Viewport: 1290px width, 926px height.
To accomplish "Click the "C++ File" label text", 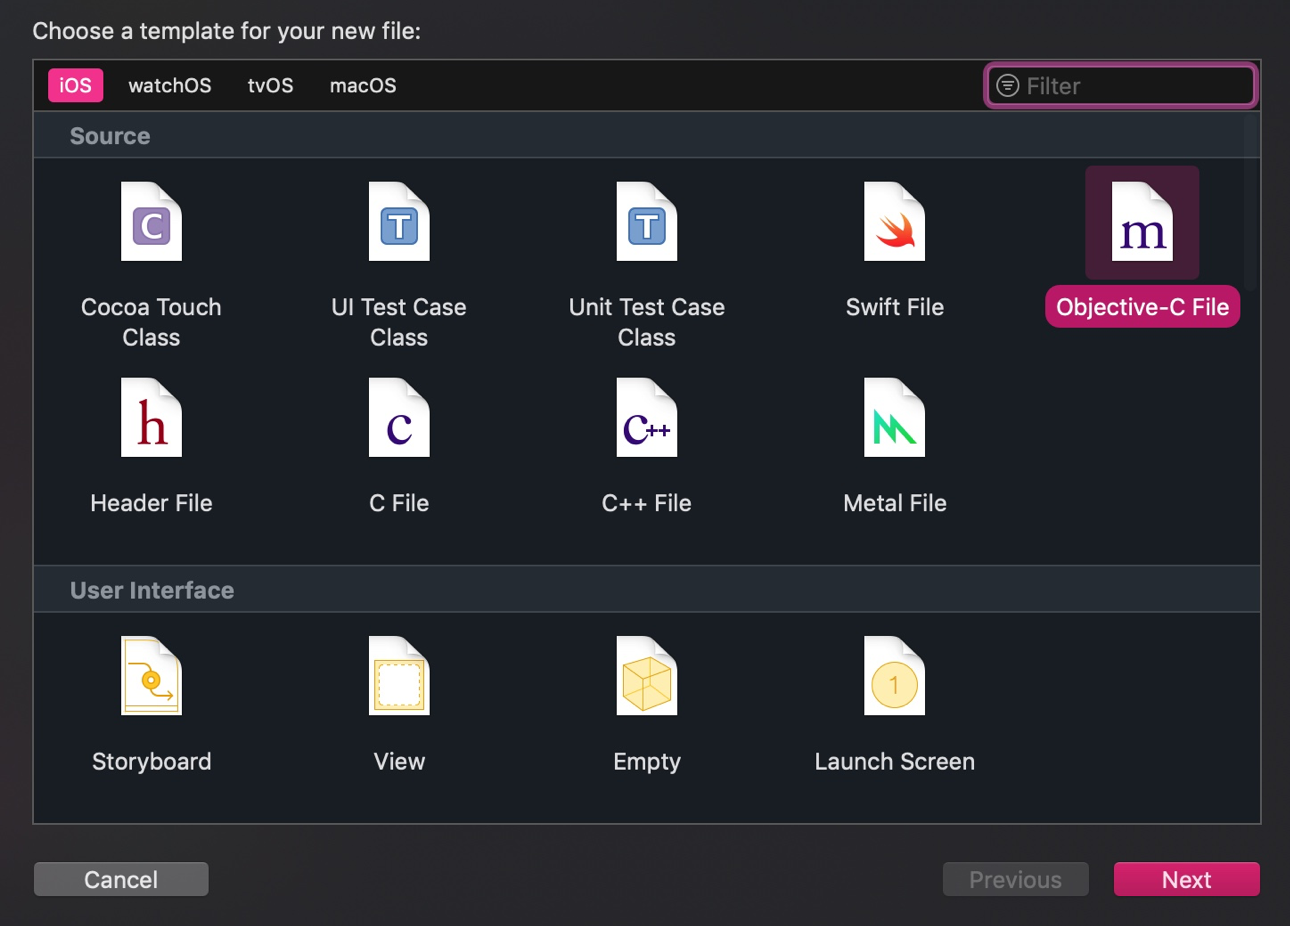I will tap(647, 503).
